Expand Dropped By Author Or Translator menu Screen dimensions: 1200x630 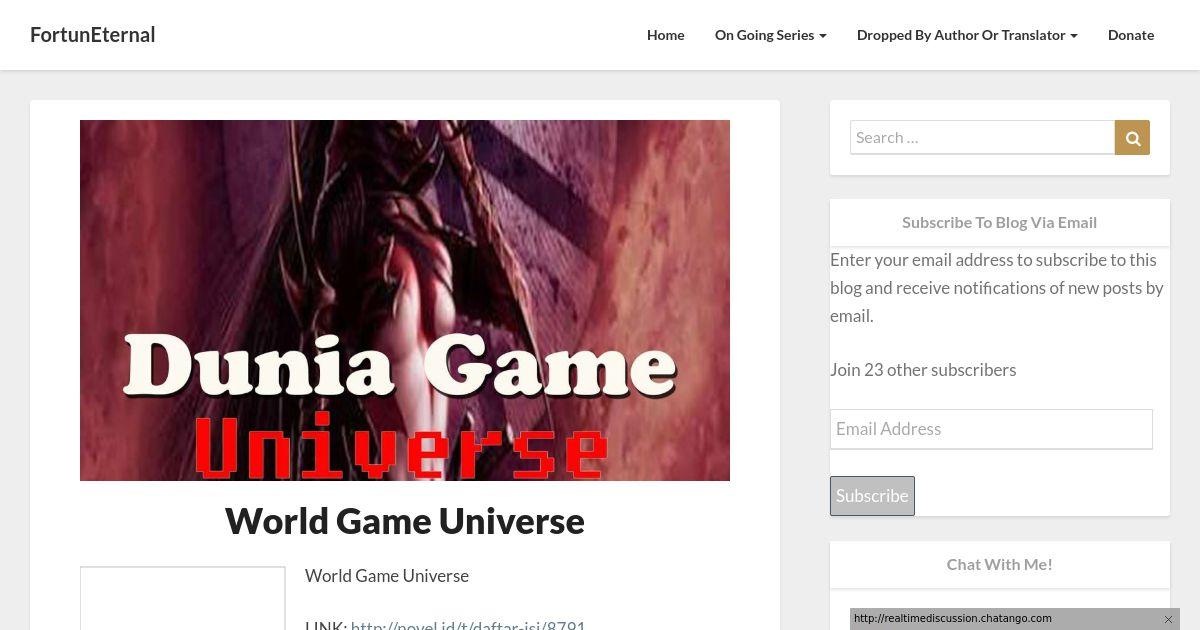[x=967, y=35]
